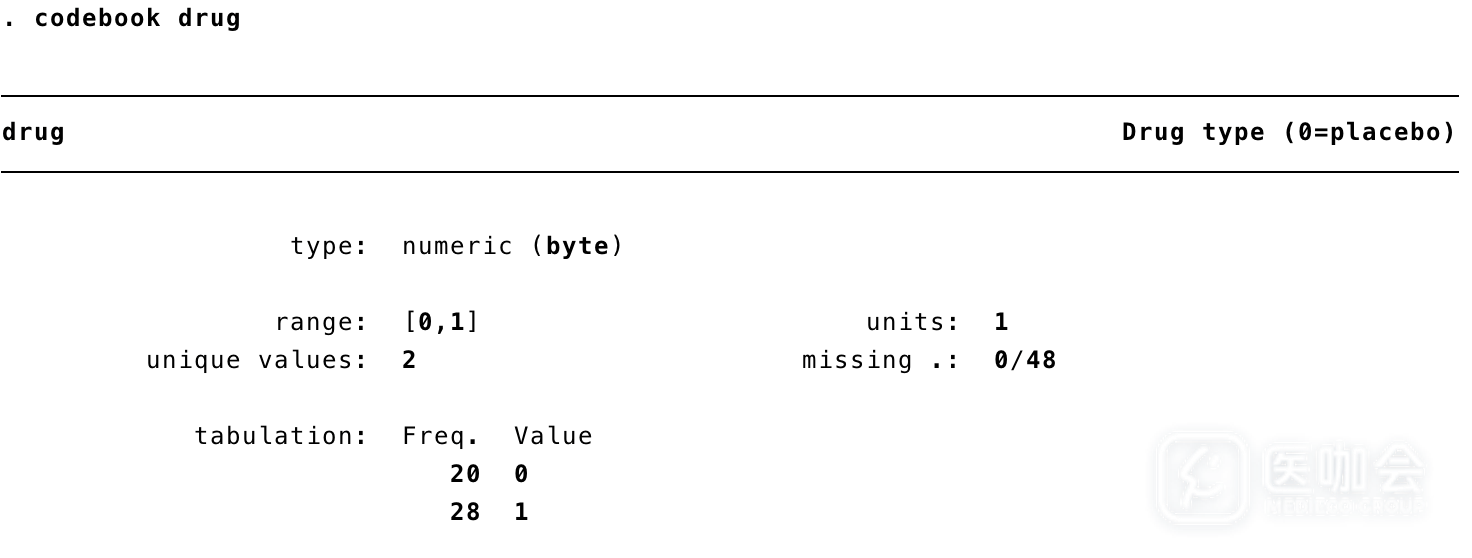Click the Chinese watermark text beside logo

1343,469
